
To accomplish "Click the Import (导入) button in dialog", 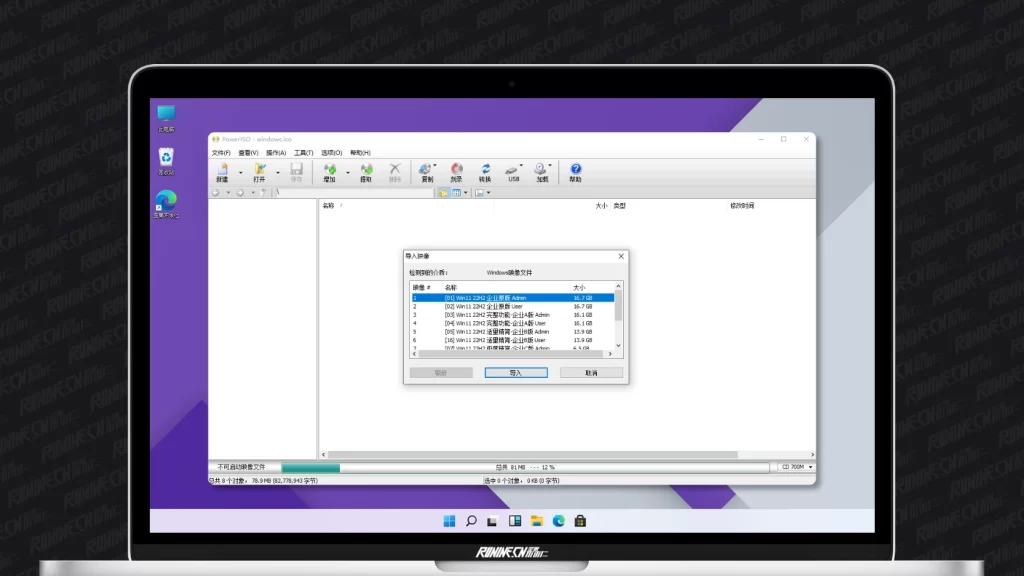I will click(x=515, y=373).
